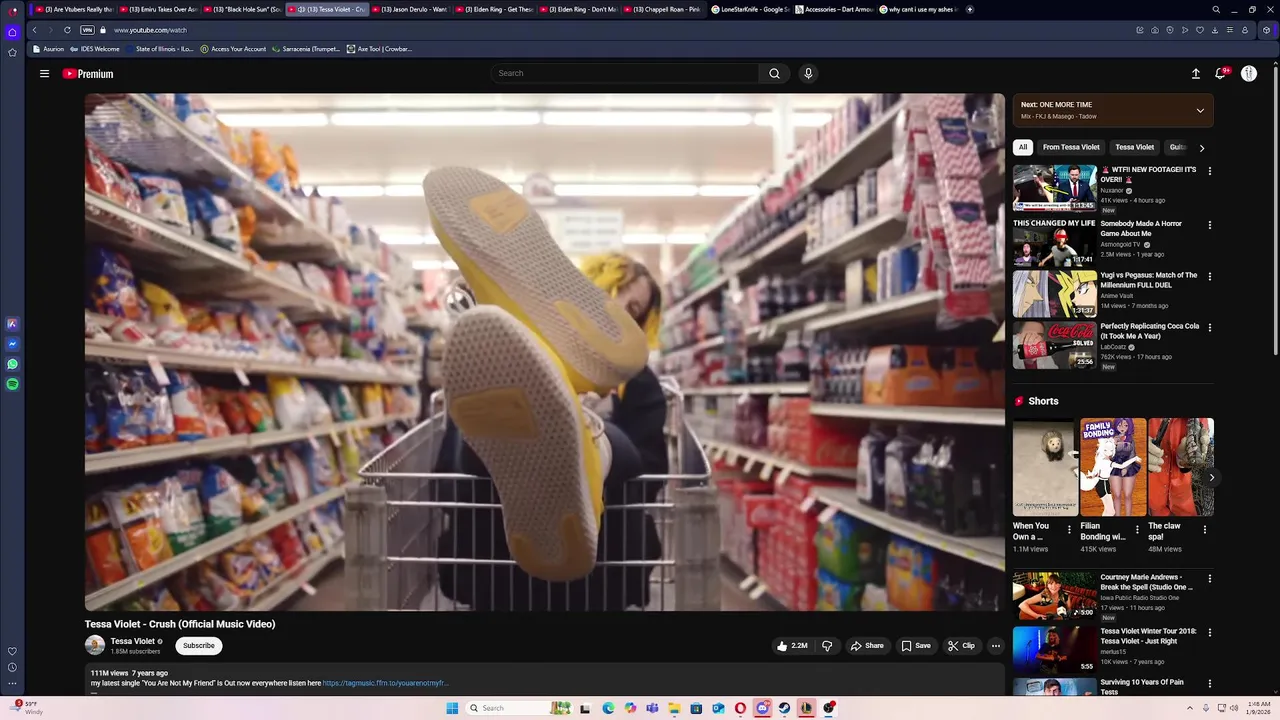The image size is (1280, 720).
Task: Select the From Tessa Violet chip
Action: pyautogui.click(x=1071, y=147)
